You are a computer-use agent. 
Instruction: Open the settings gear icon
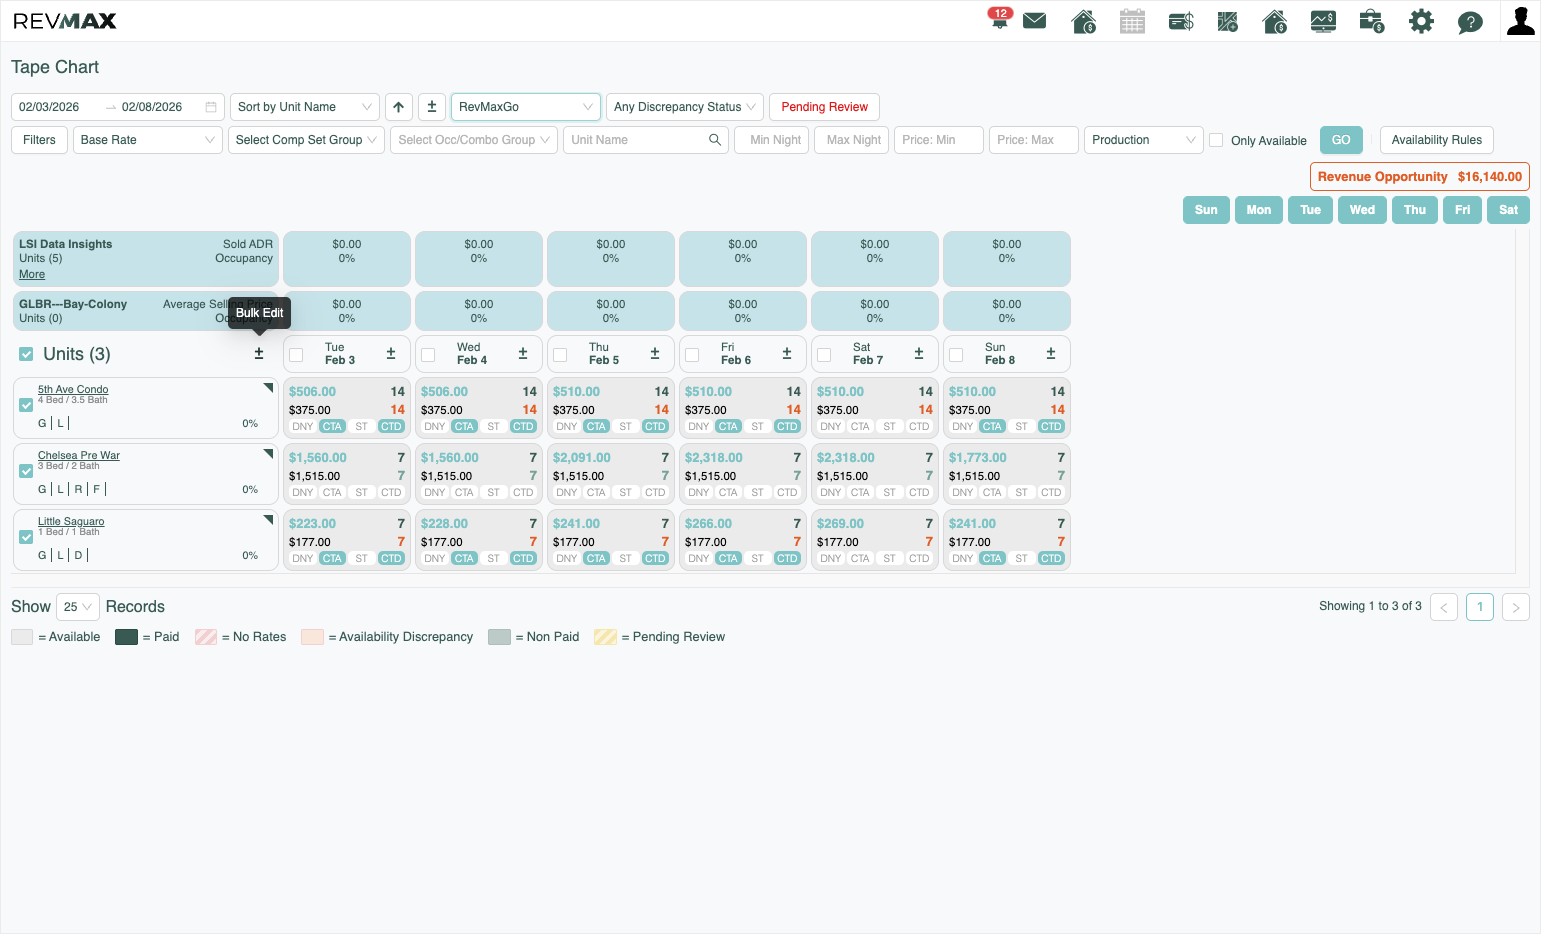coord(1421,21)
